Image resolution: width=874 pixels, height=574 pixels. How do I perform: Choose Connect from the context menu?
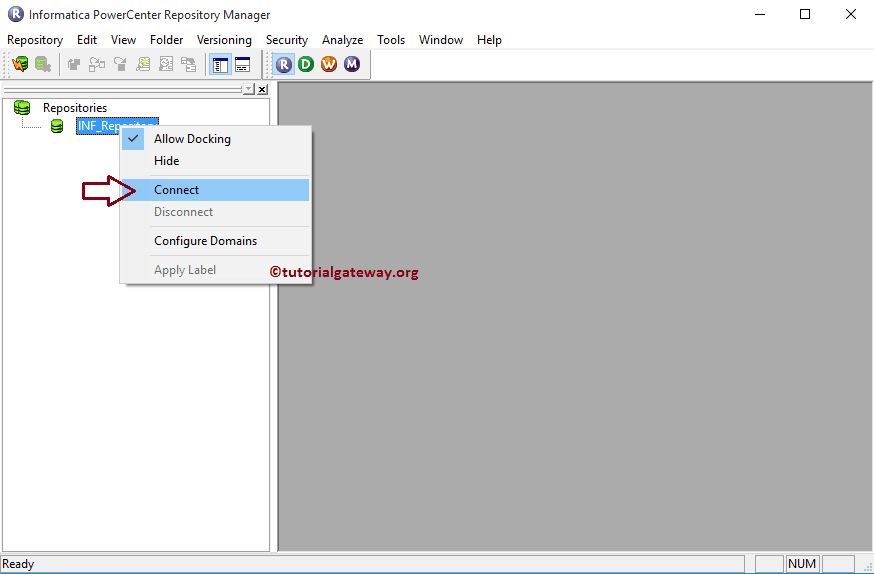(215, 189)
